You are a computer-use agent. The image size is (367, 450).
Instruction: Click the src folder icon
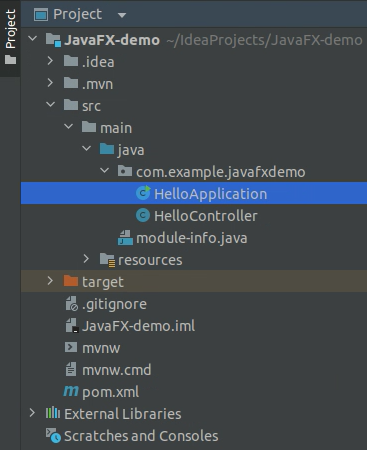click(71, 105)
